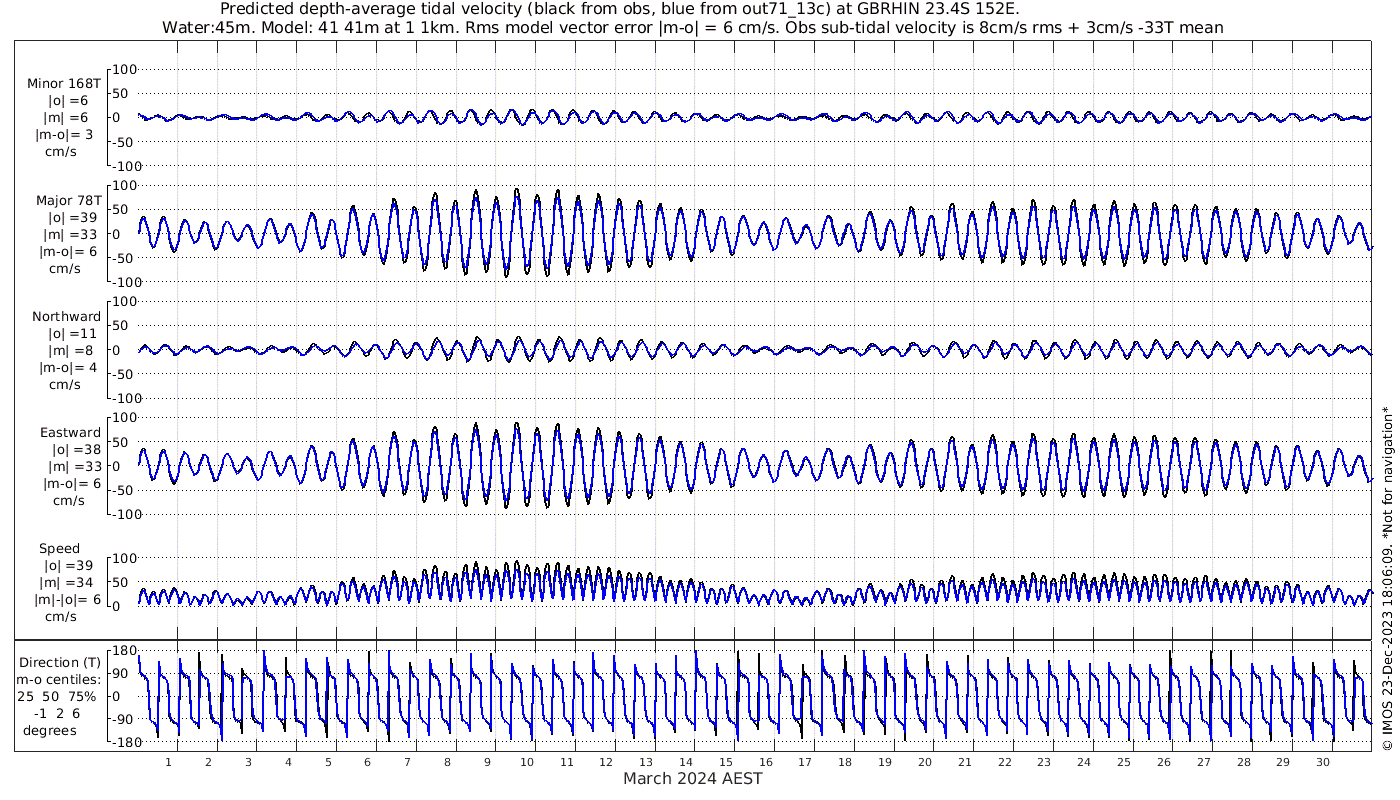The image size is (1400, 800).
Task: Click day '7' on the date axis
Action: click(407, 762)
